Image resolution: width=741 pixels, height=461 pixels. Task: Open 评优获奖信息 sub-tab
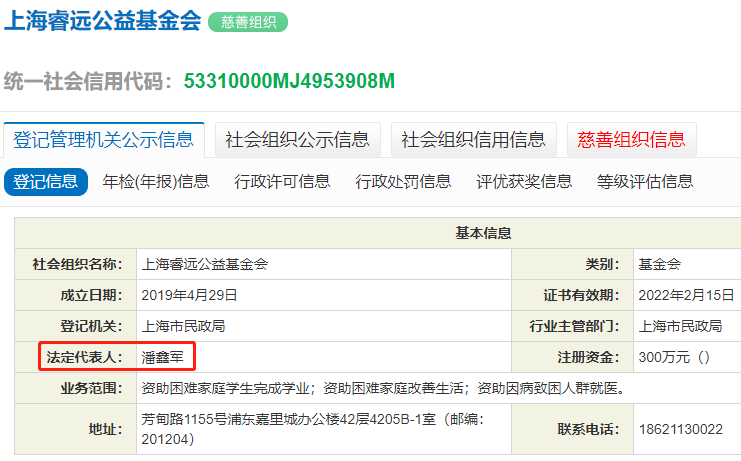tap(524, 182)
